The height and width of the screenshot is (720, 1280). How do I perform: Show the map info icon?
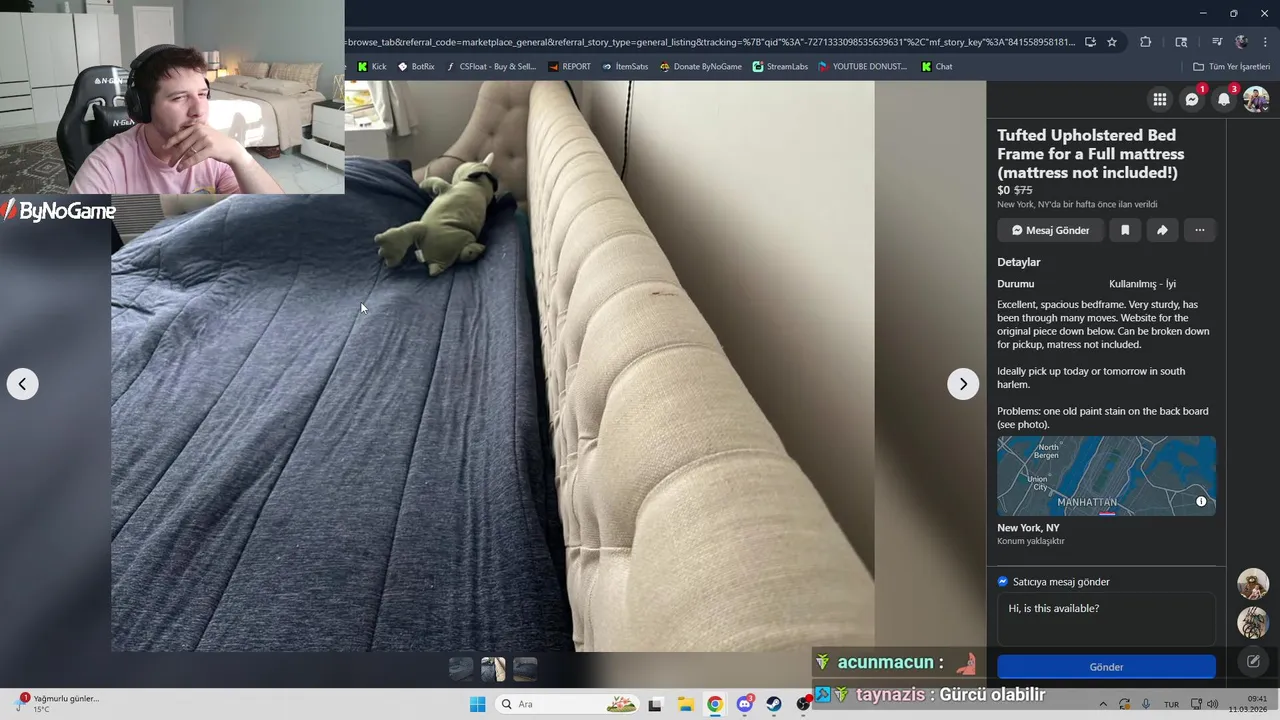(1201, 501)
